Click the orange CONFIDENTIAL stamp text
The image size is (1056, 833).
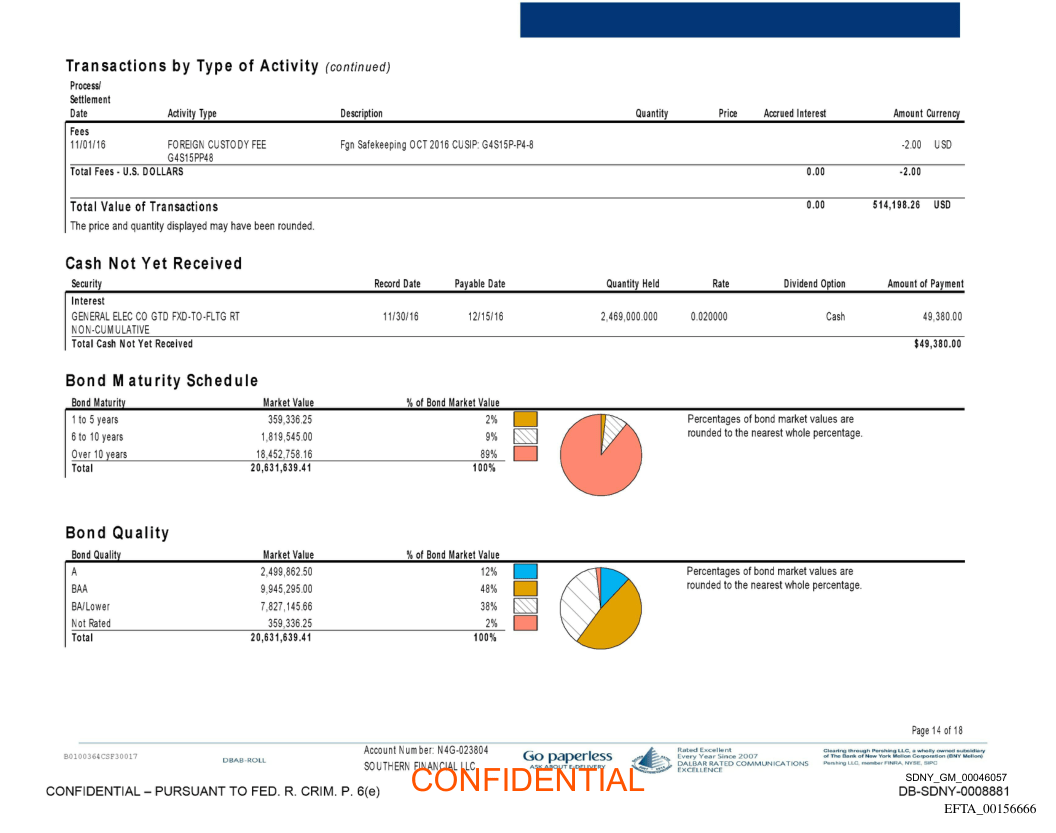click(x=527, y=780)
